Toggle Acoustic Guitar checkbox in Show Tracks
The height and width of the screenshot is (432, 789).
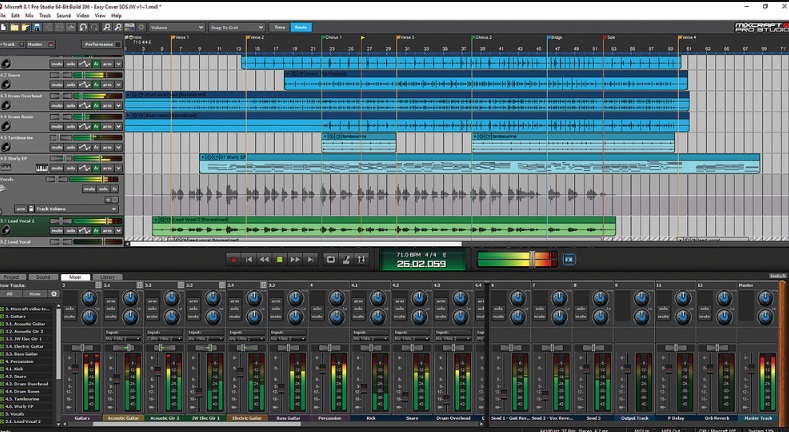point(2,324)
